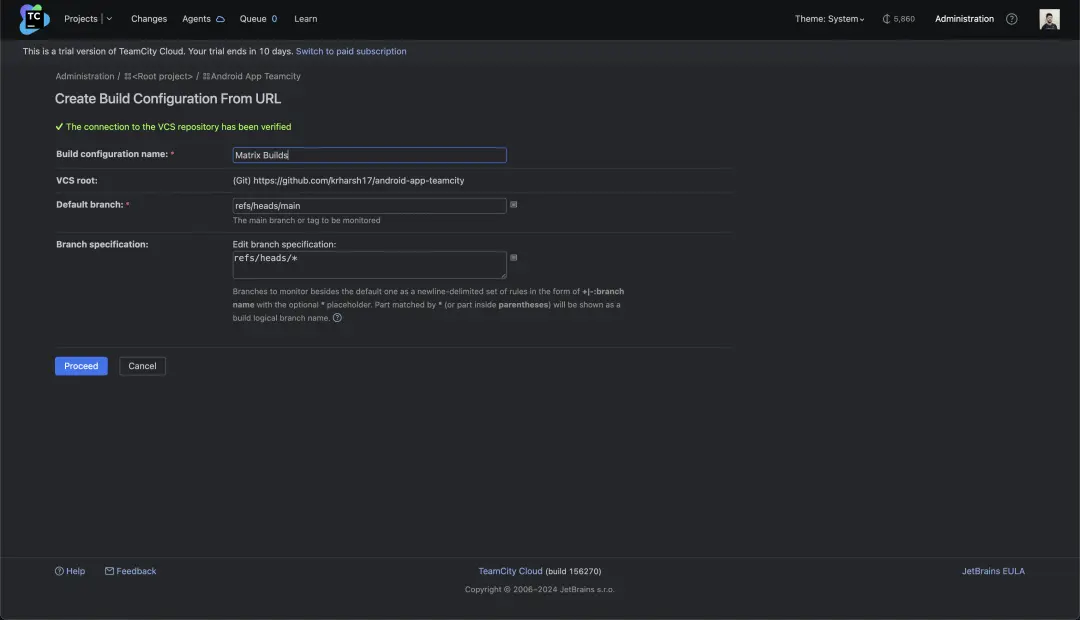
Task: Open the Learn menu item
Action: [305, 19]
